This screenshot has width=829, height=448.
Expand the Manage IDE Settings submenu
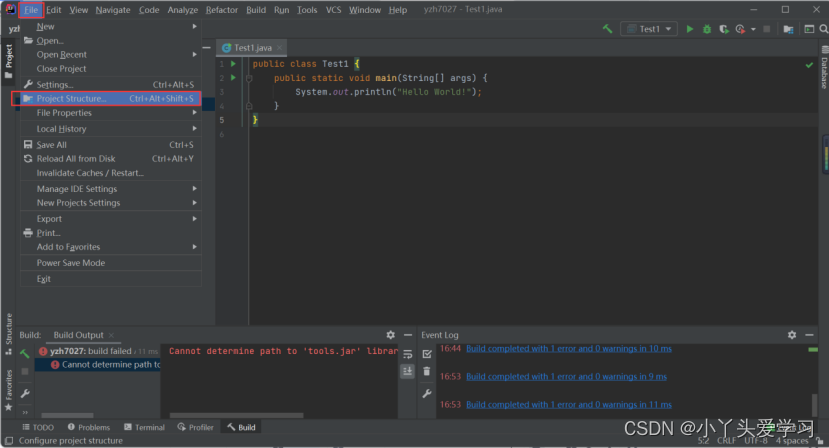tap(111, 189)
